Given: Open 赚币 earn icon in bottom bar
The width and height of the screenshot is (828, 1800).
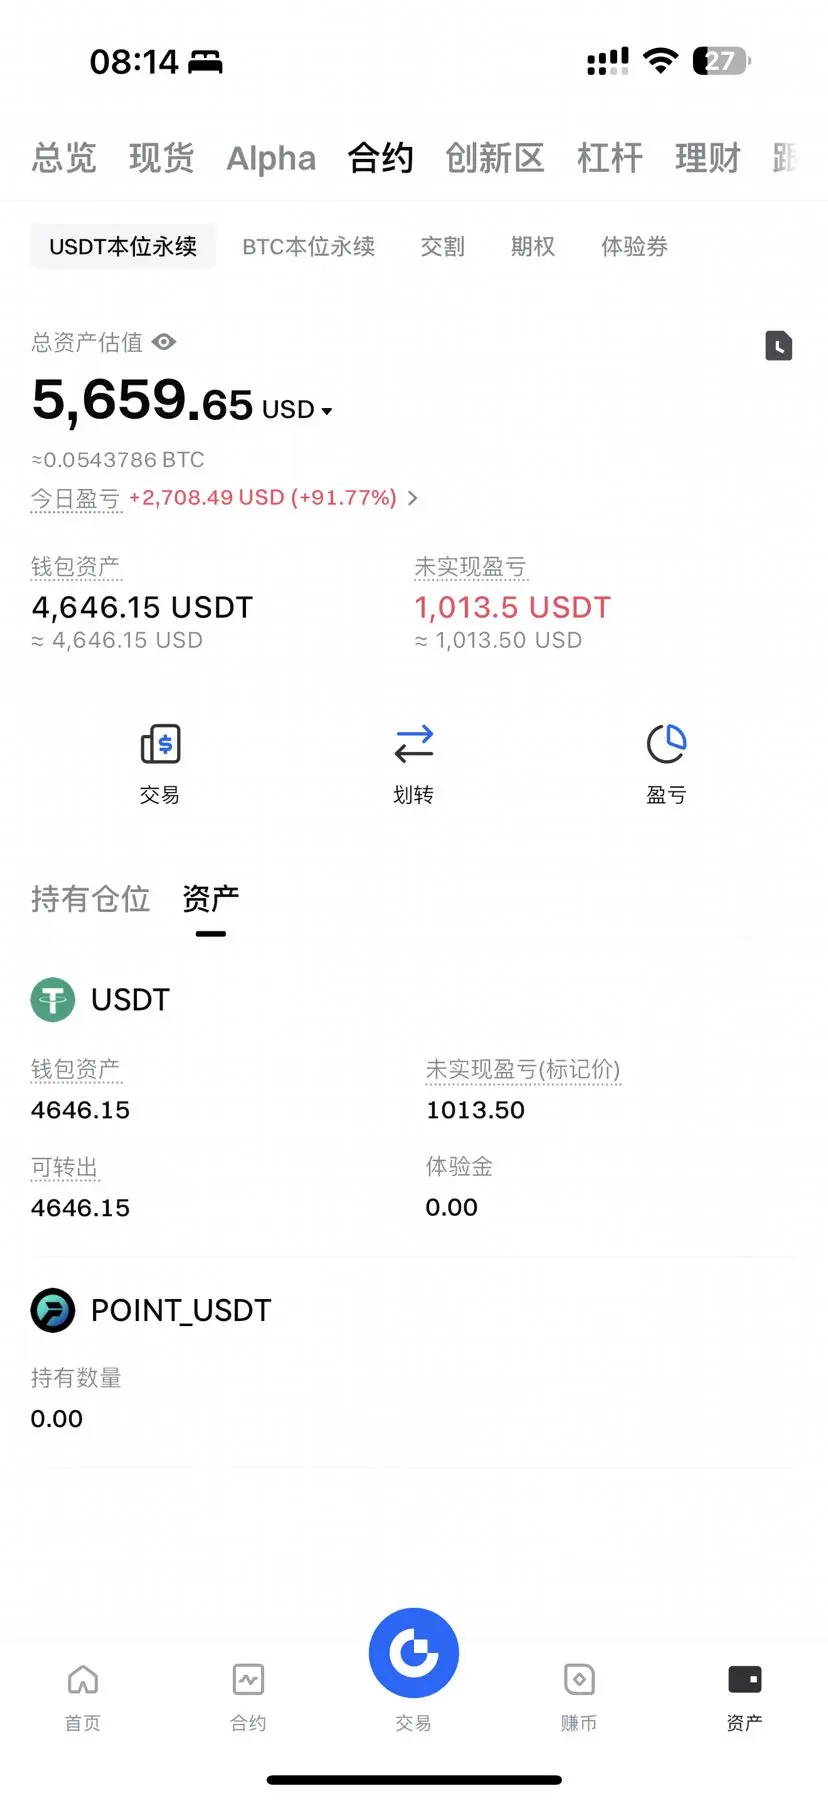Looking at the screenshot, I should 579,1698.
